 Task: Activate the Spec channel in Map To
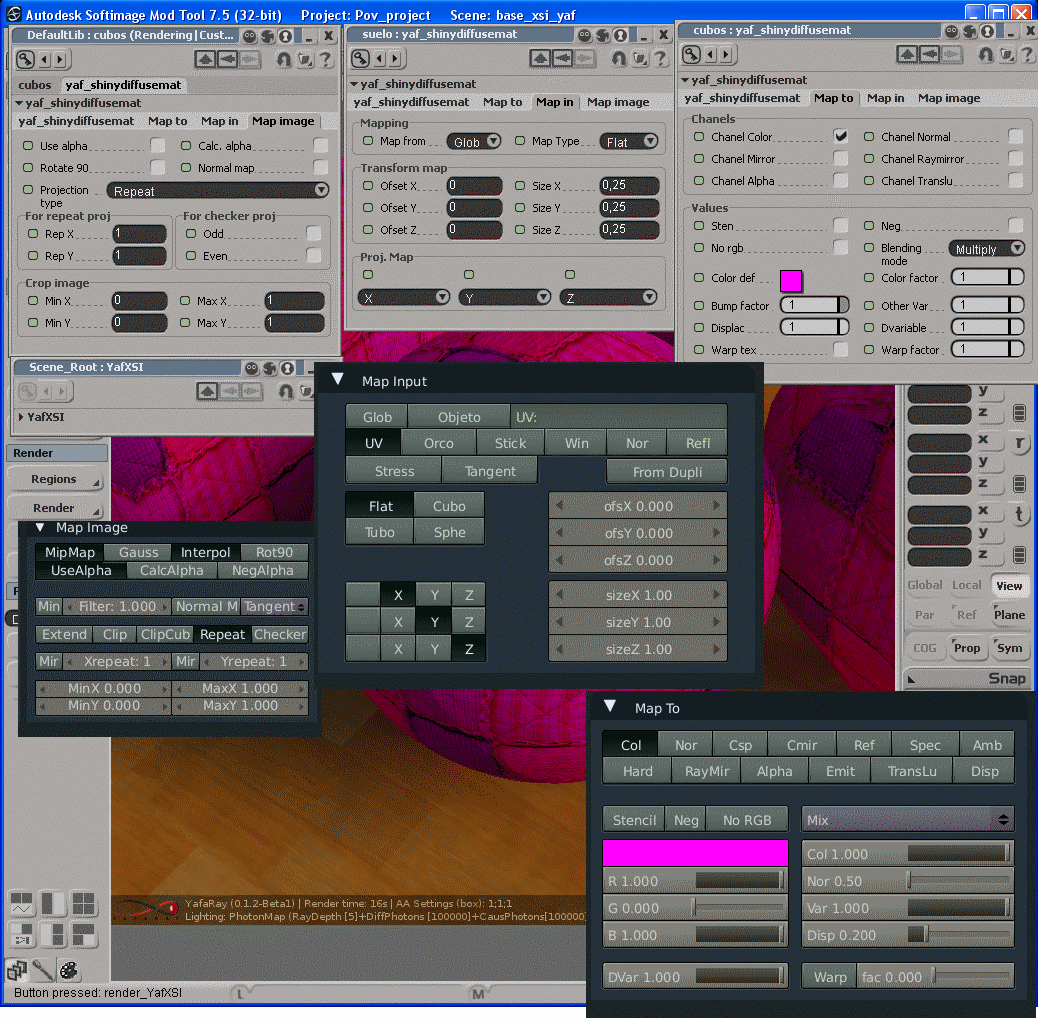[925, 745]
